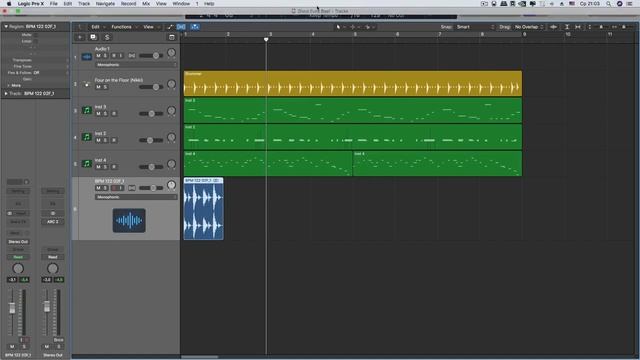Enable input monitoring on Audio 1
640x360 pixels.
(121, 56)
